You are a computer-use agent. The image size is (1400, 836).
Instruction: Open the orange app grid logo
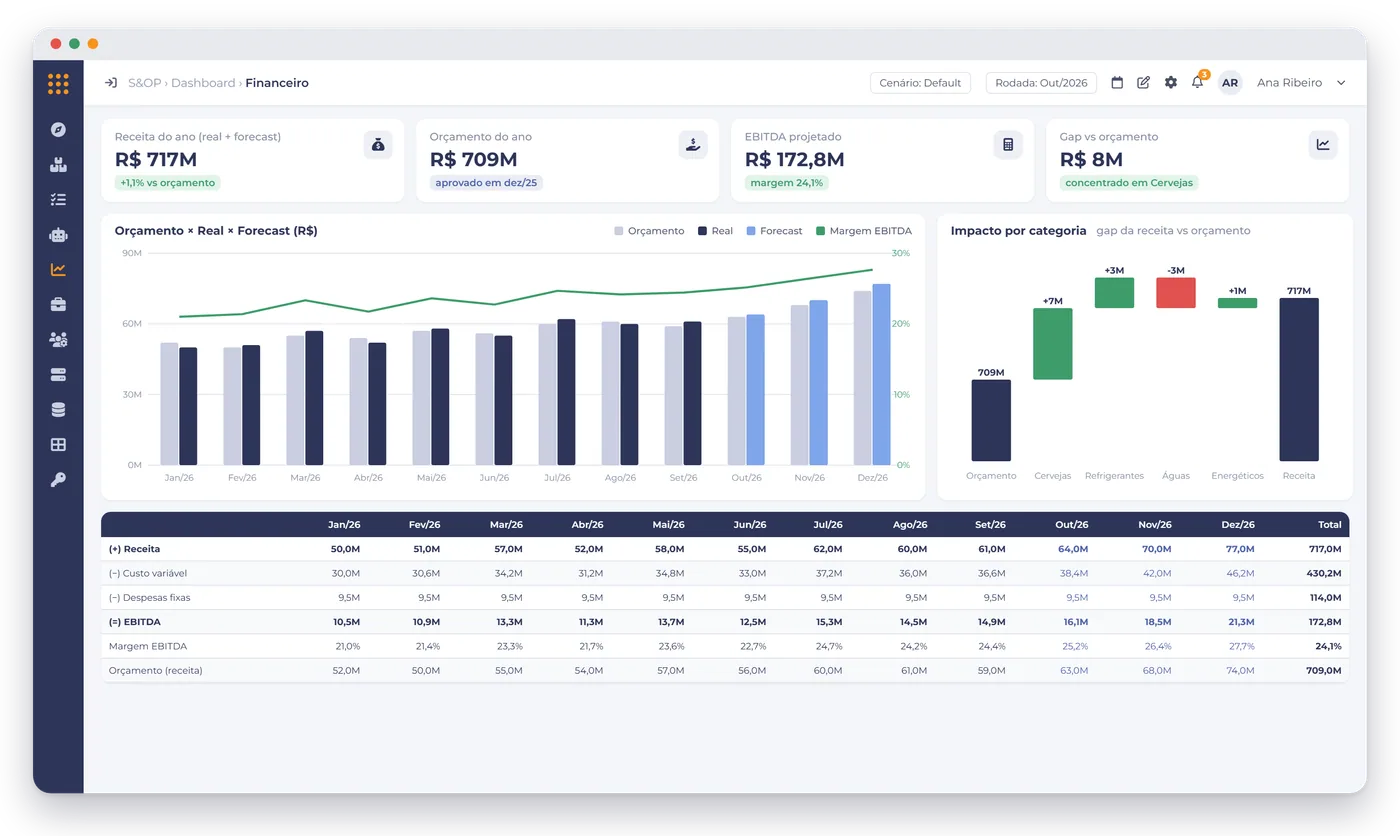click(58, 84)
